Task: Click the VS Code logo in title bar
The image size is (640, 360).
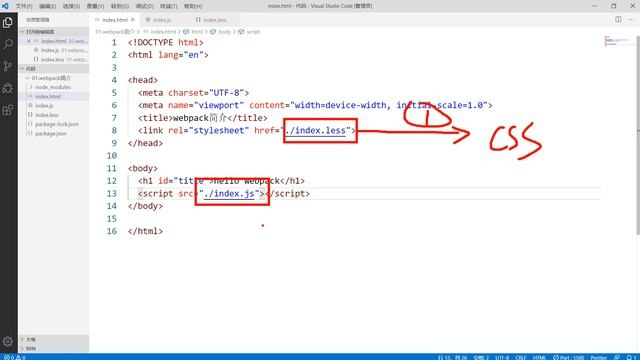Action: point(5,6)
